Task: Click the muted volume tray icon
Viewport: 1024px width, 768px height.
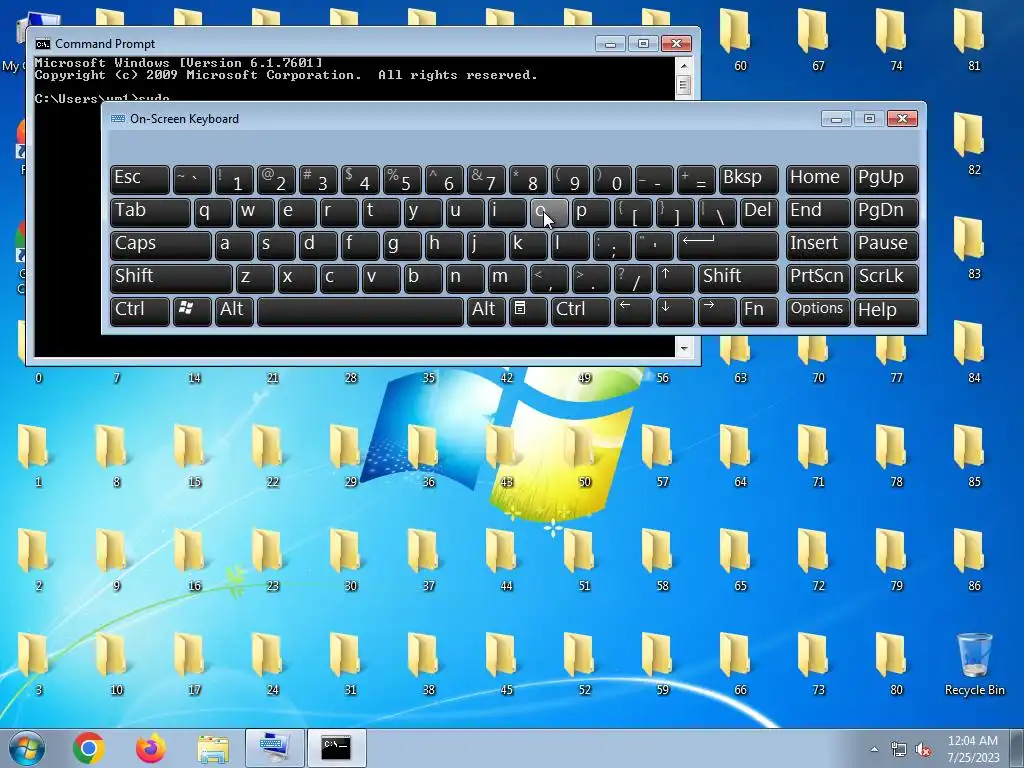Action: tap(923, 749)
